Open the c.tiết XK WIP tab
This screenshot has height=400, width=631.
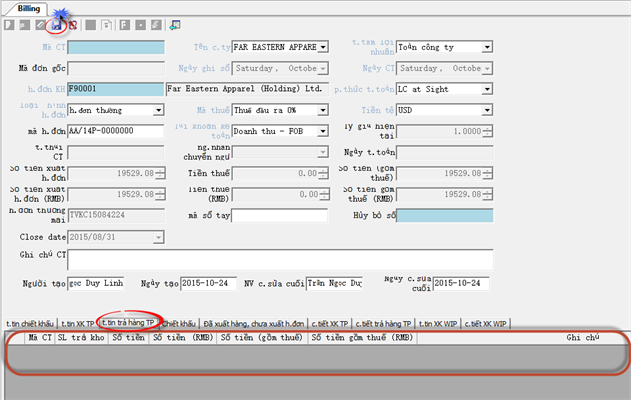coord(486,324)
